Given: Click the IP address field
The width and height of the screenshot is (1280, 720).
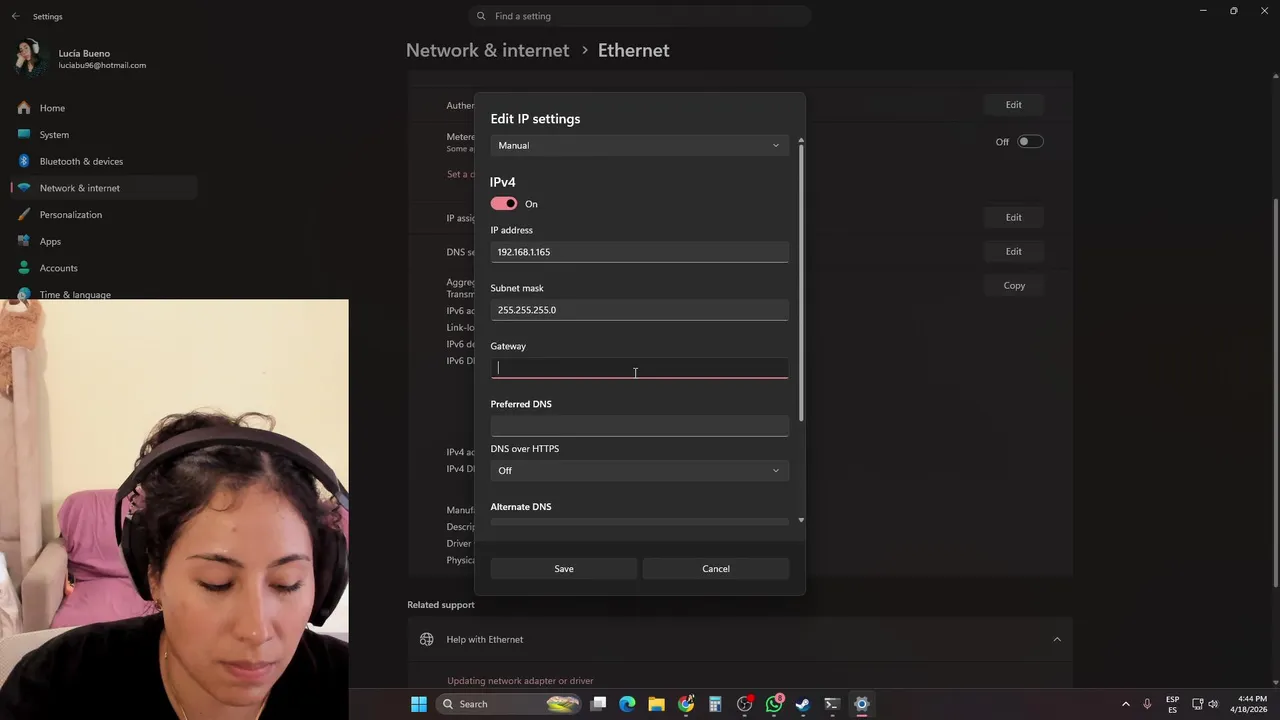Looking at the screenshot, I should 639,252.
